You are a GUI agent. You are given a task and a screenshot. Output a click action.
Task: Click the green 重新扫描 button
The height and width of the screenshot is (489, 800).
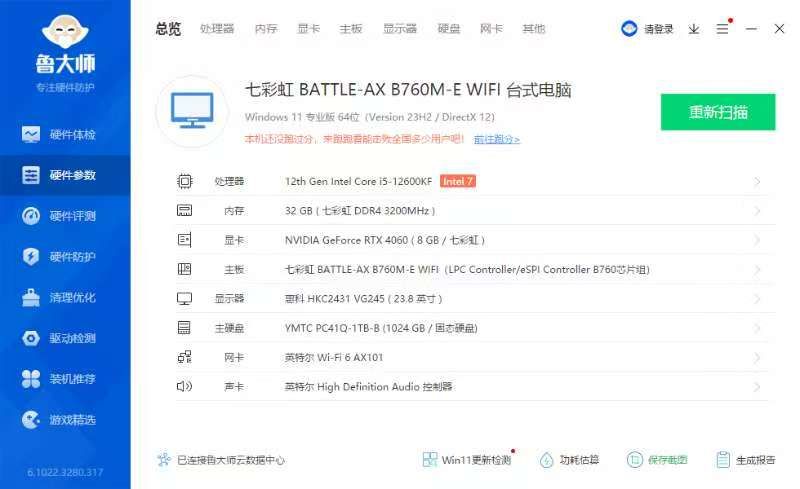[718, 112]
